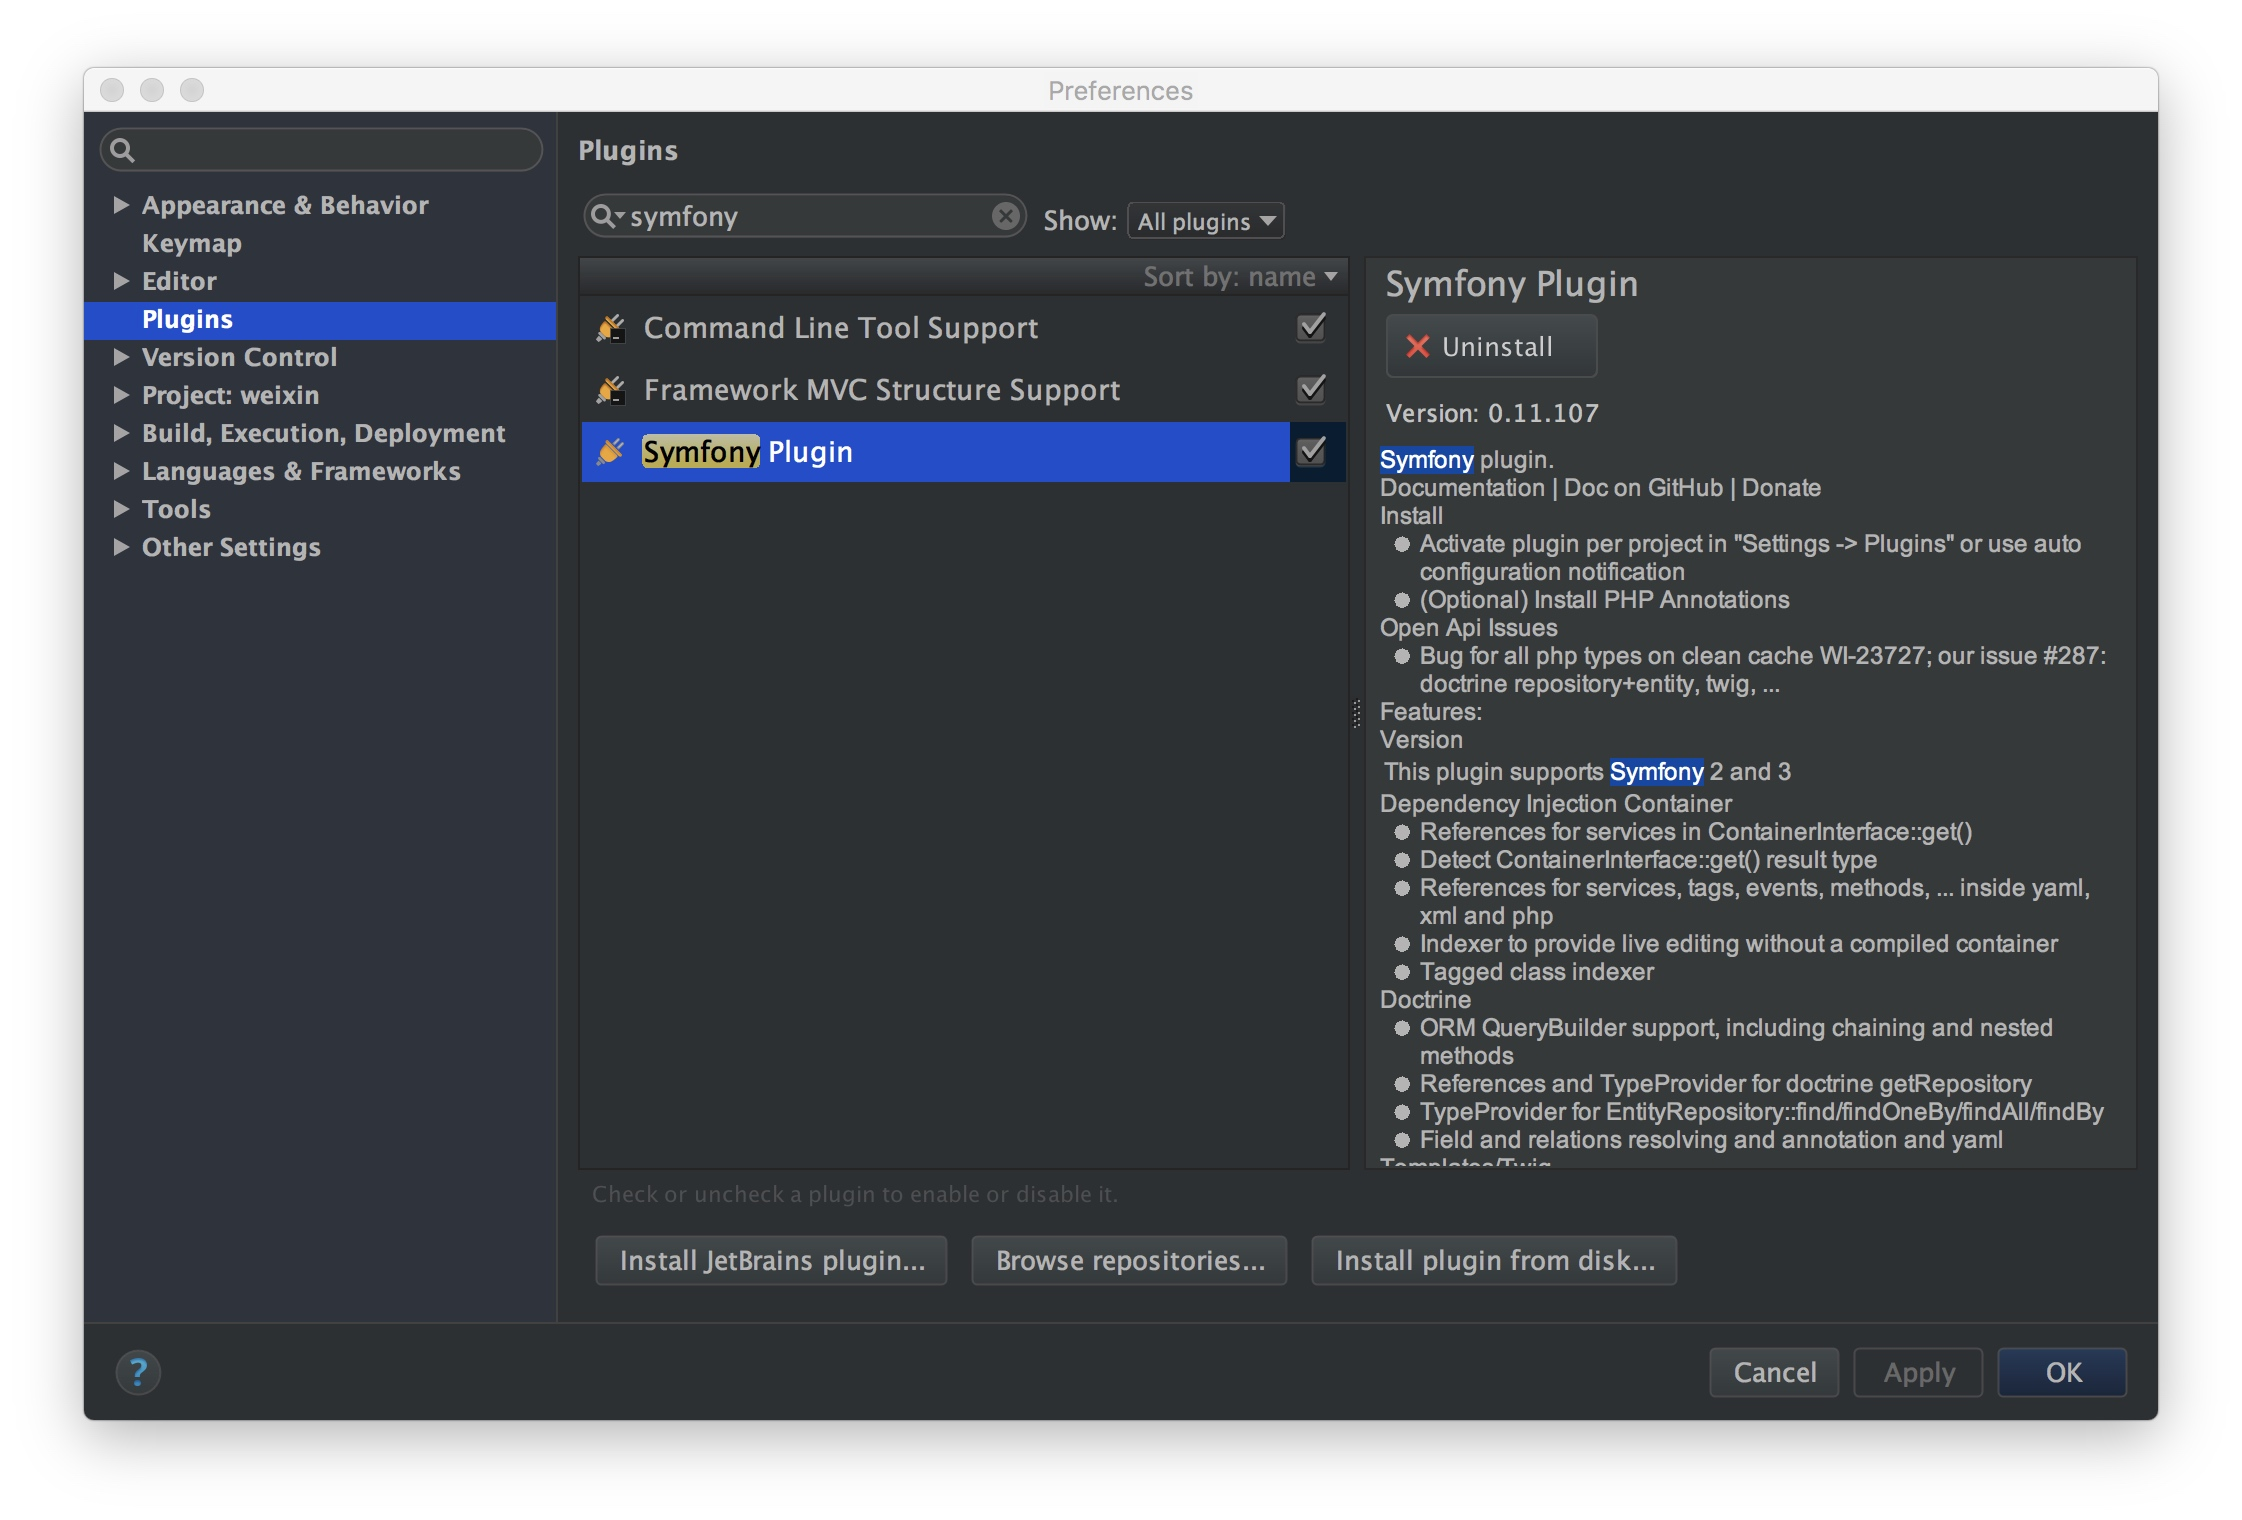Image resolution: width=2242 pixels, height=1520 pixels.
Task: Click 'Open Api Issues' text
Action: (1468, 628)
